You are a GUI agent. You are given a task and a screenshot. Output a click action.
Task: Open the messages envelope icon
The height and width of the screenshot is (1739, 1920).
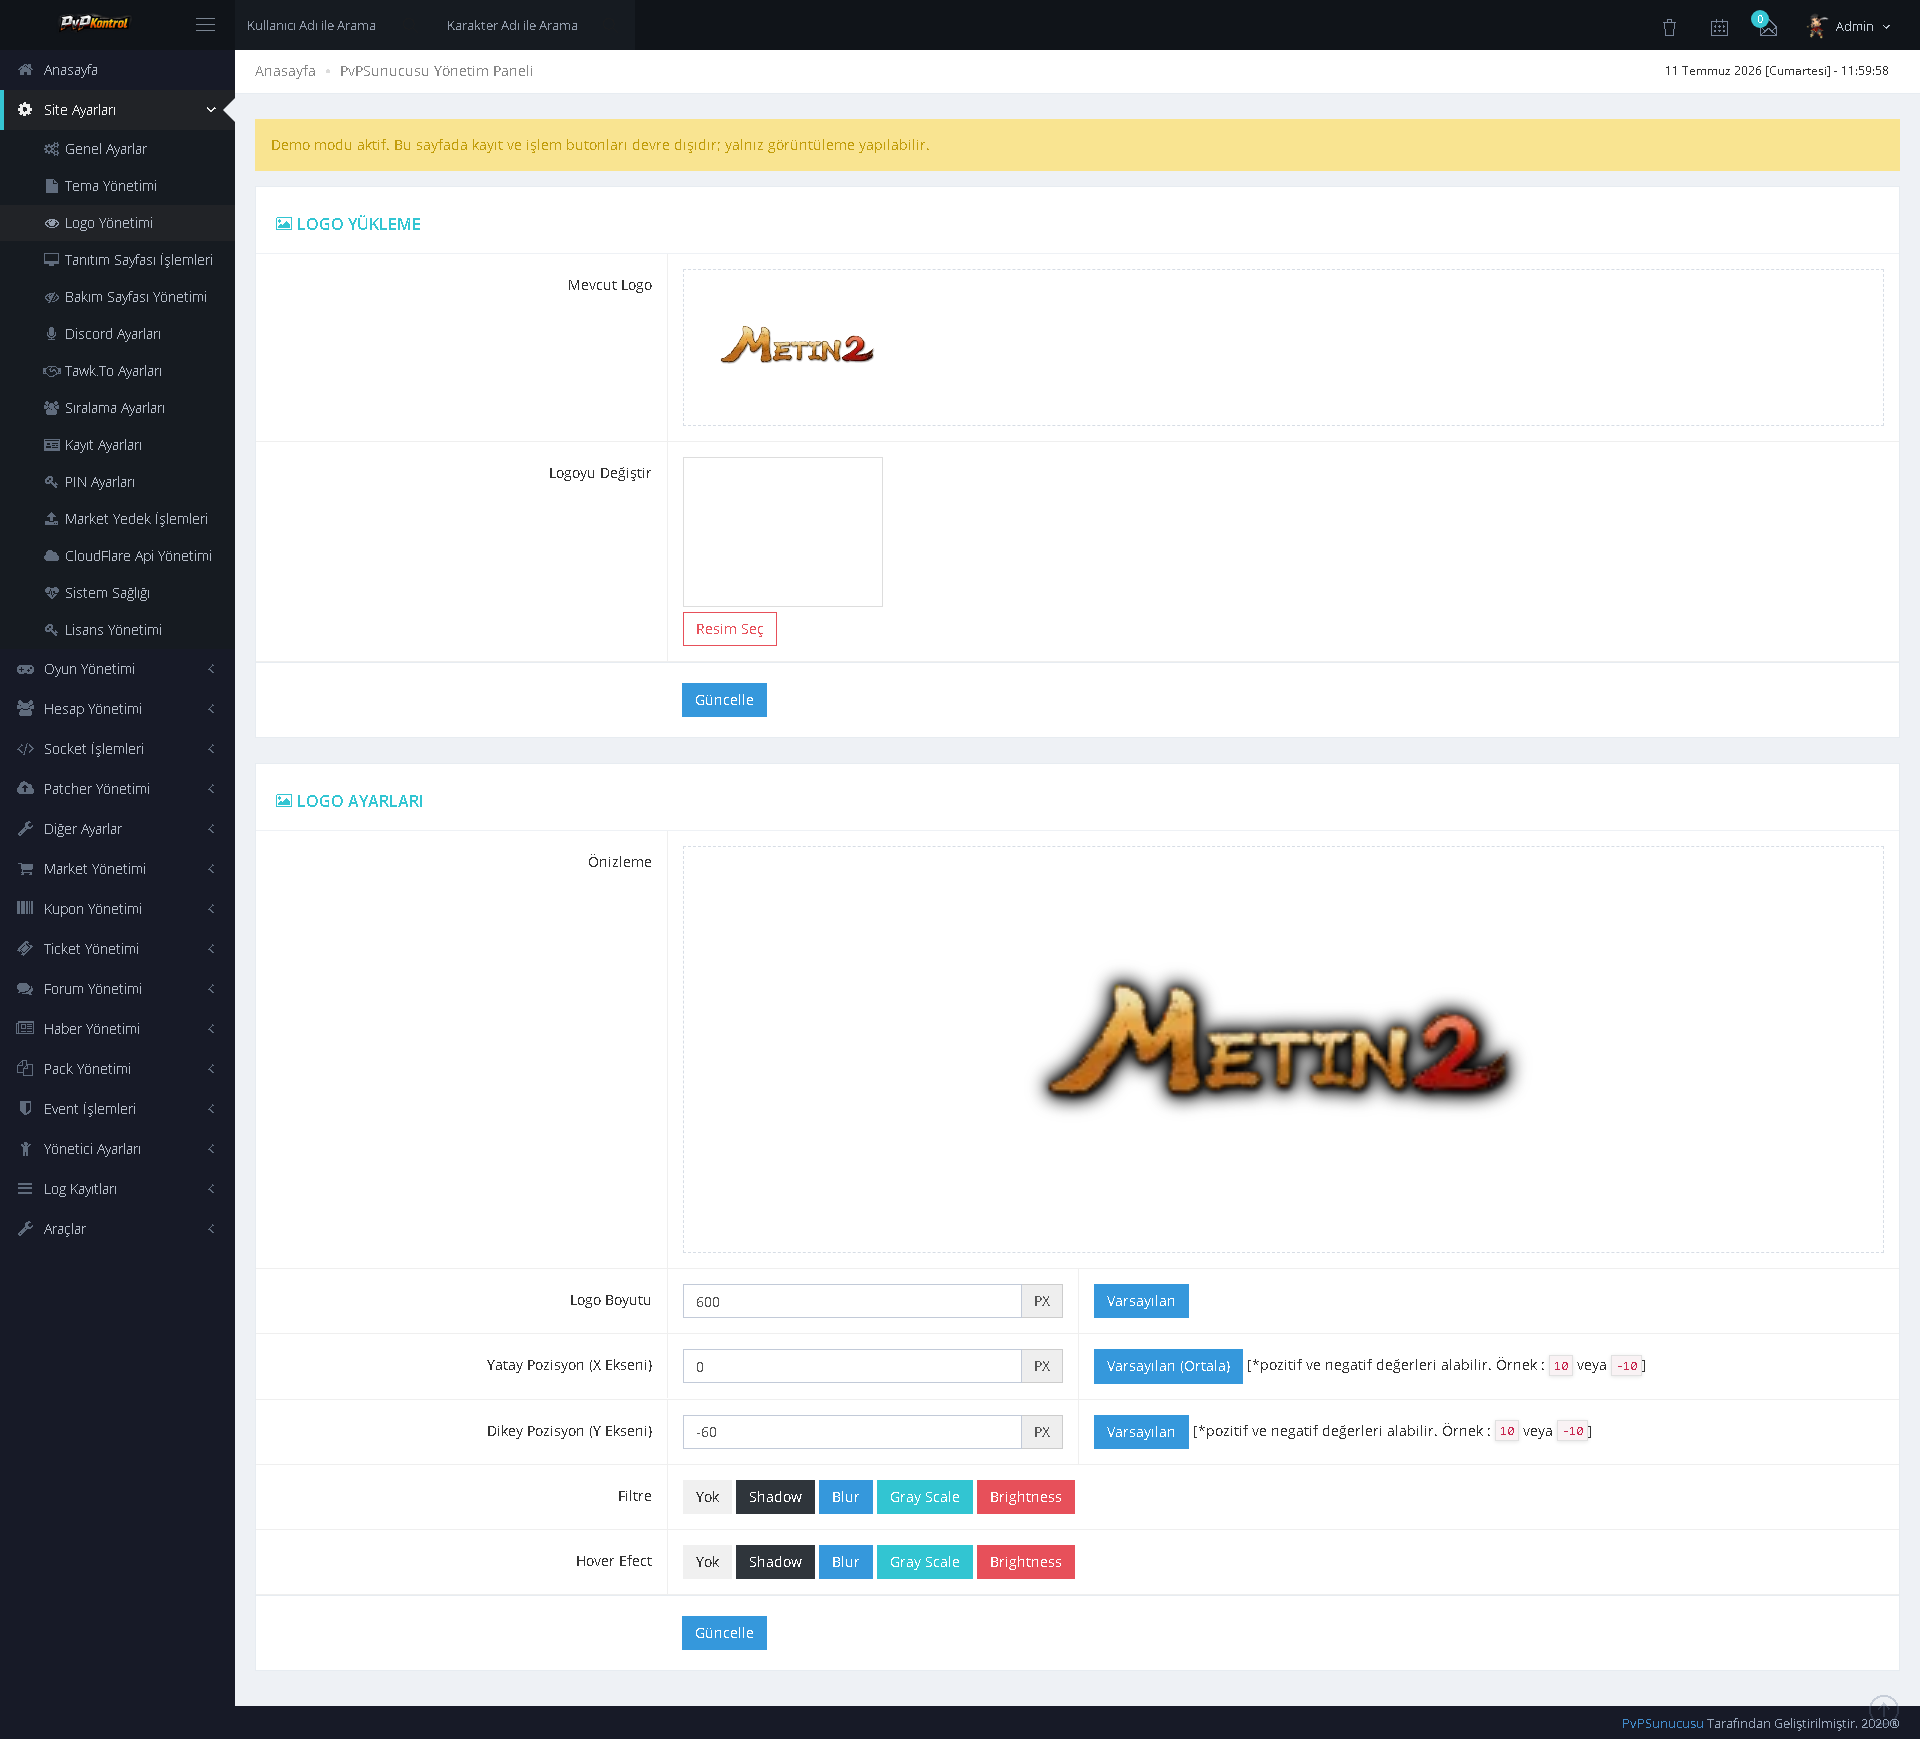coord(1768,28)
